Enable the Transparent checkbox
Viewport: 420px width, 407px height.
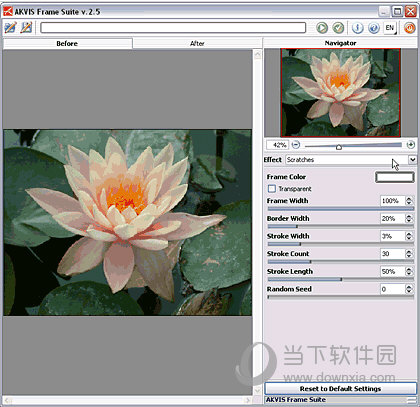[272, 189]
